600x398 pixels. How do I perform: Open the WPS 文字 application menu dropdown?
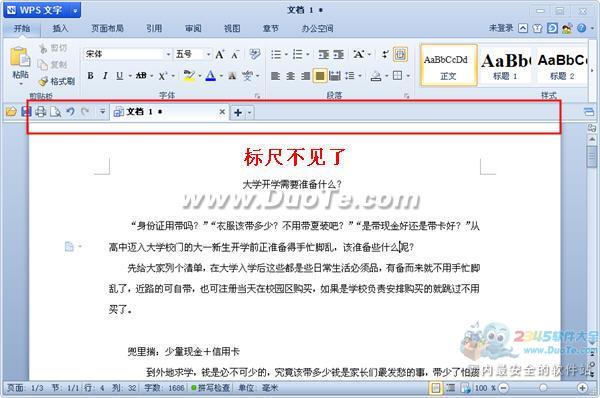[x=75, y=11]
